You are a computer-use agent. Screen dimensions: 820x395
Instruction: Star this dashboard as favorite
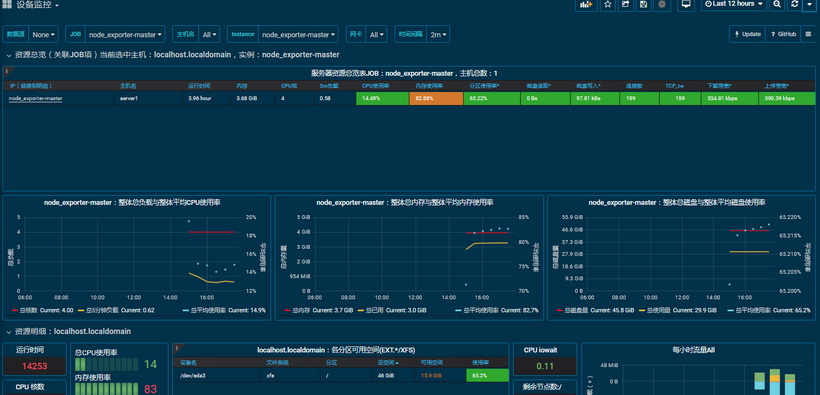click(x=607, y=4)
